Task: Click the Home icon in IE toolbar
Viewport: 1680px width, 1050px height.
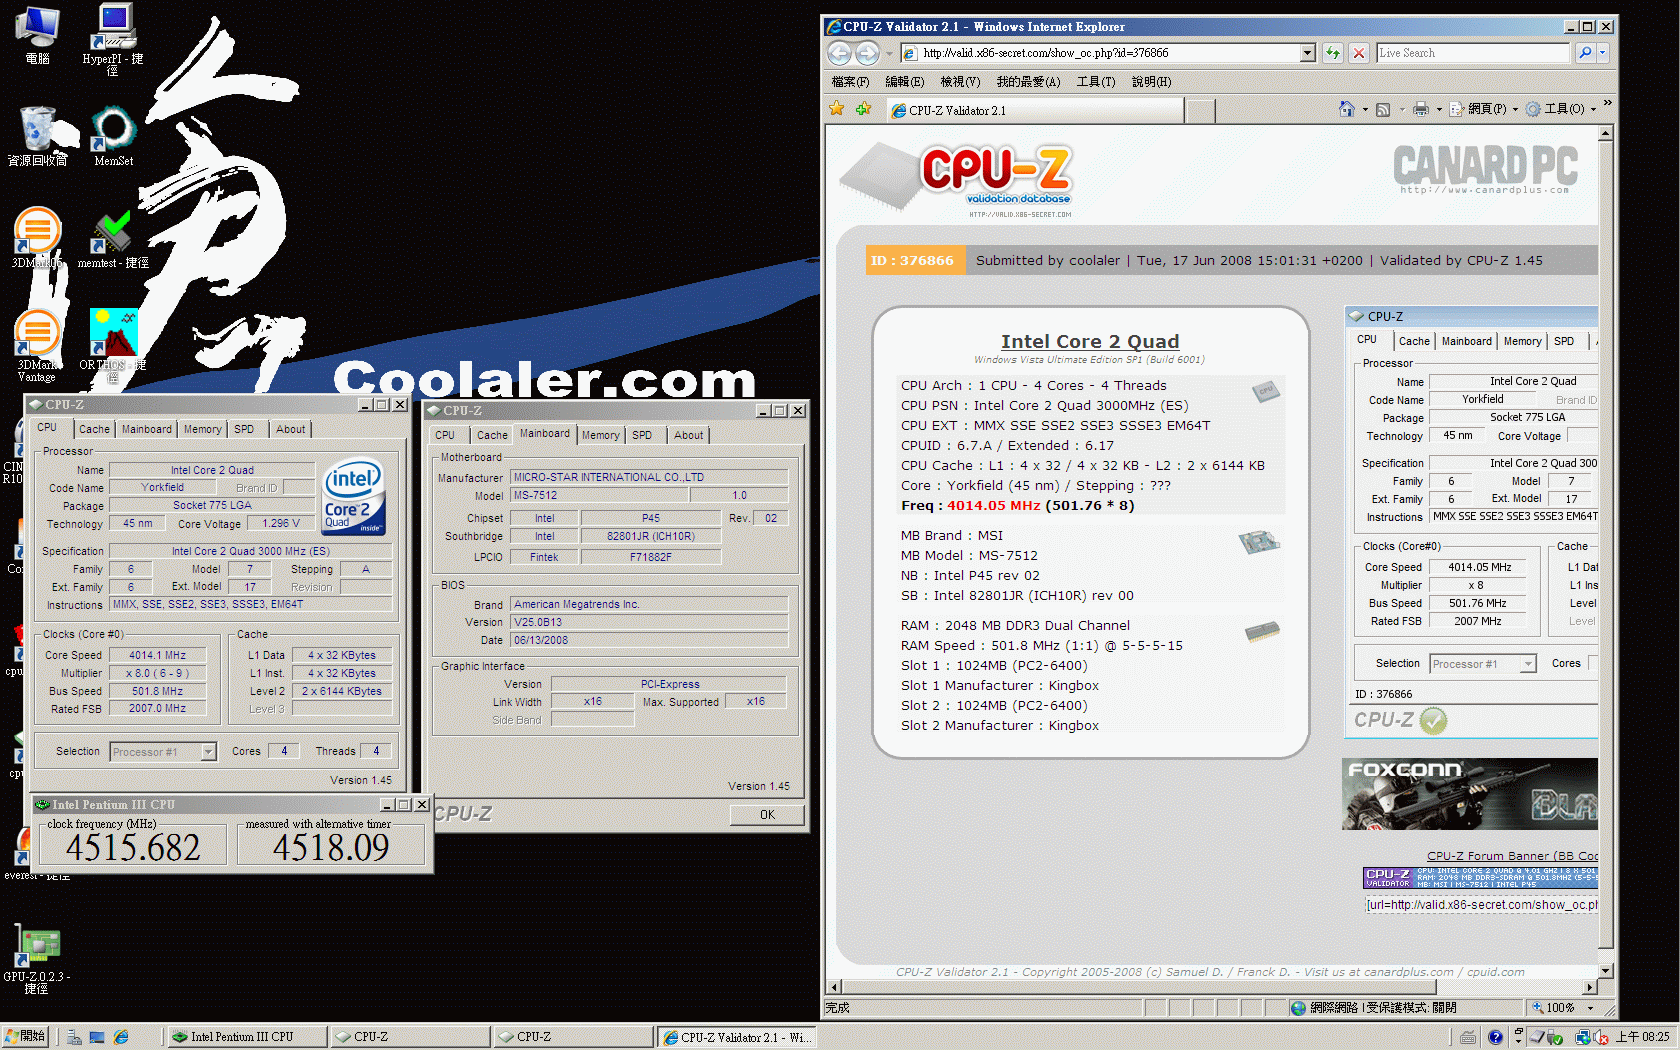Action: click(x=1347, y=109)
